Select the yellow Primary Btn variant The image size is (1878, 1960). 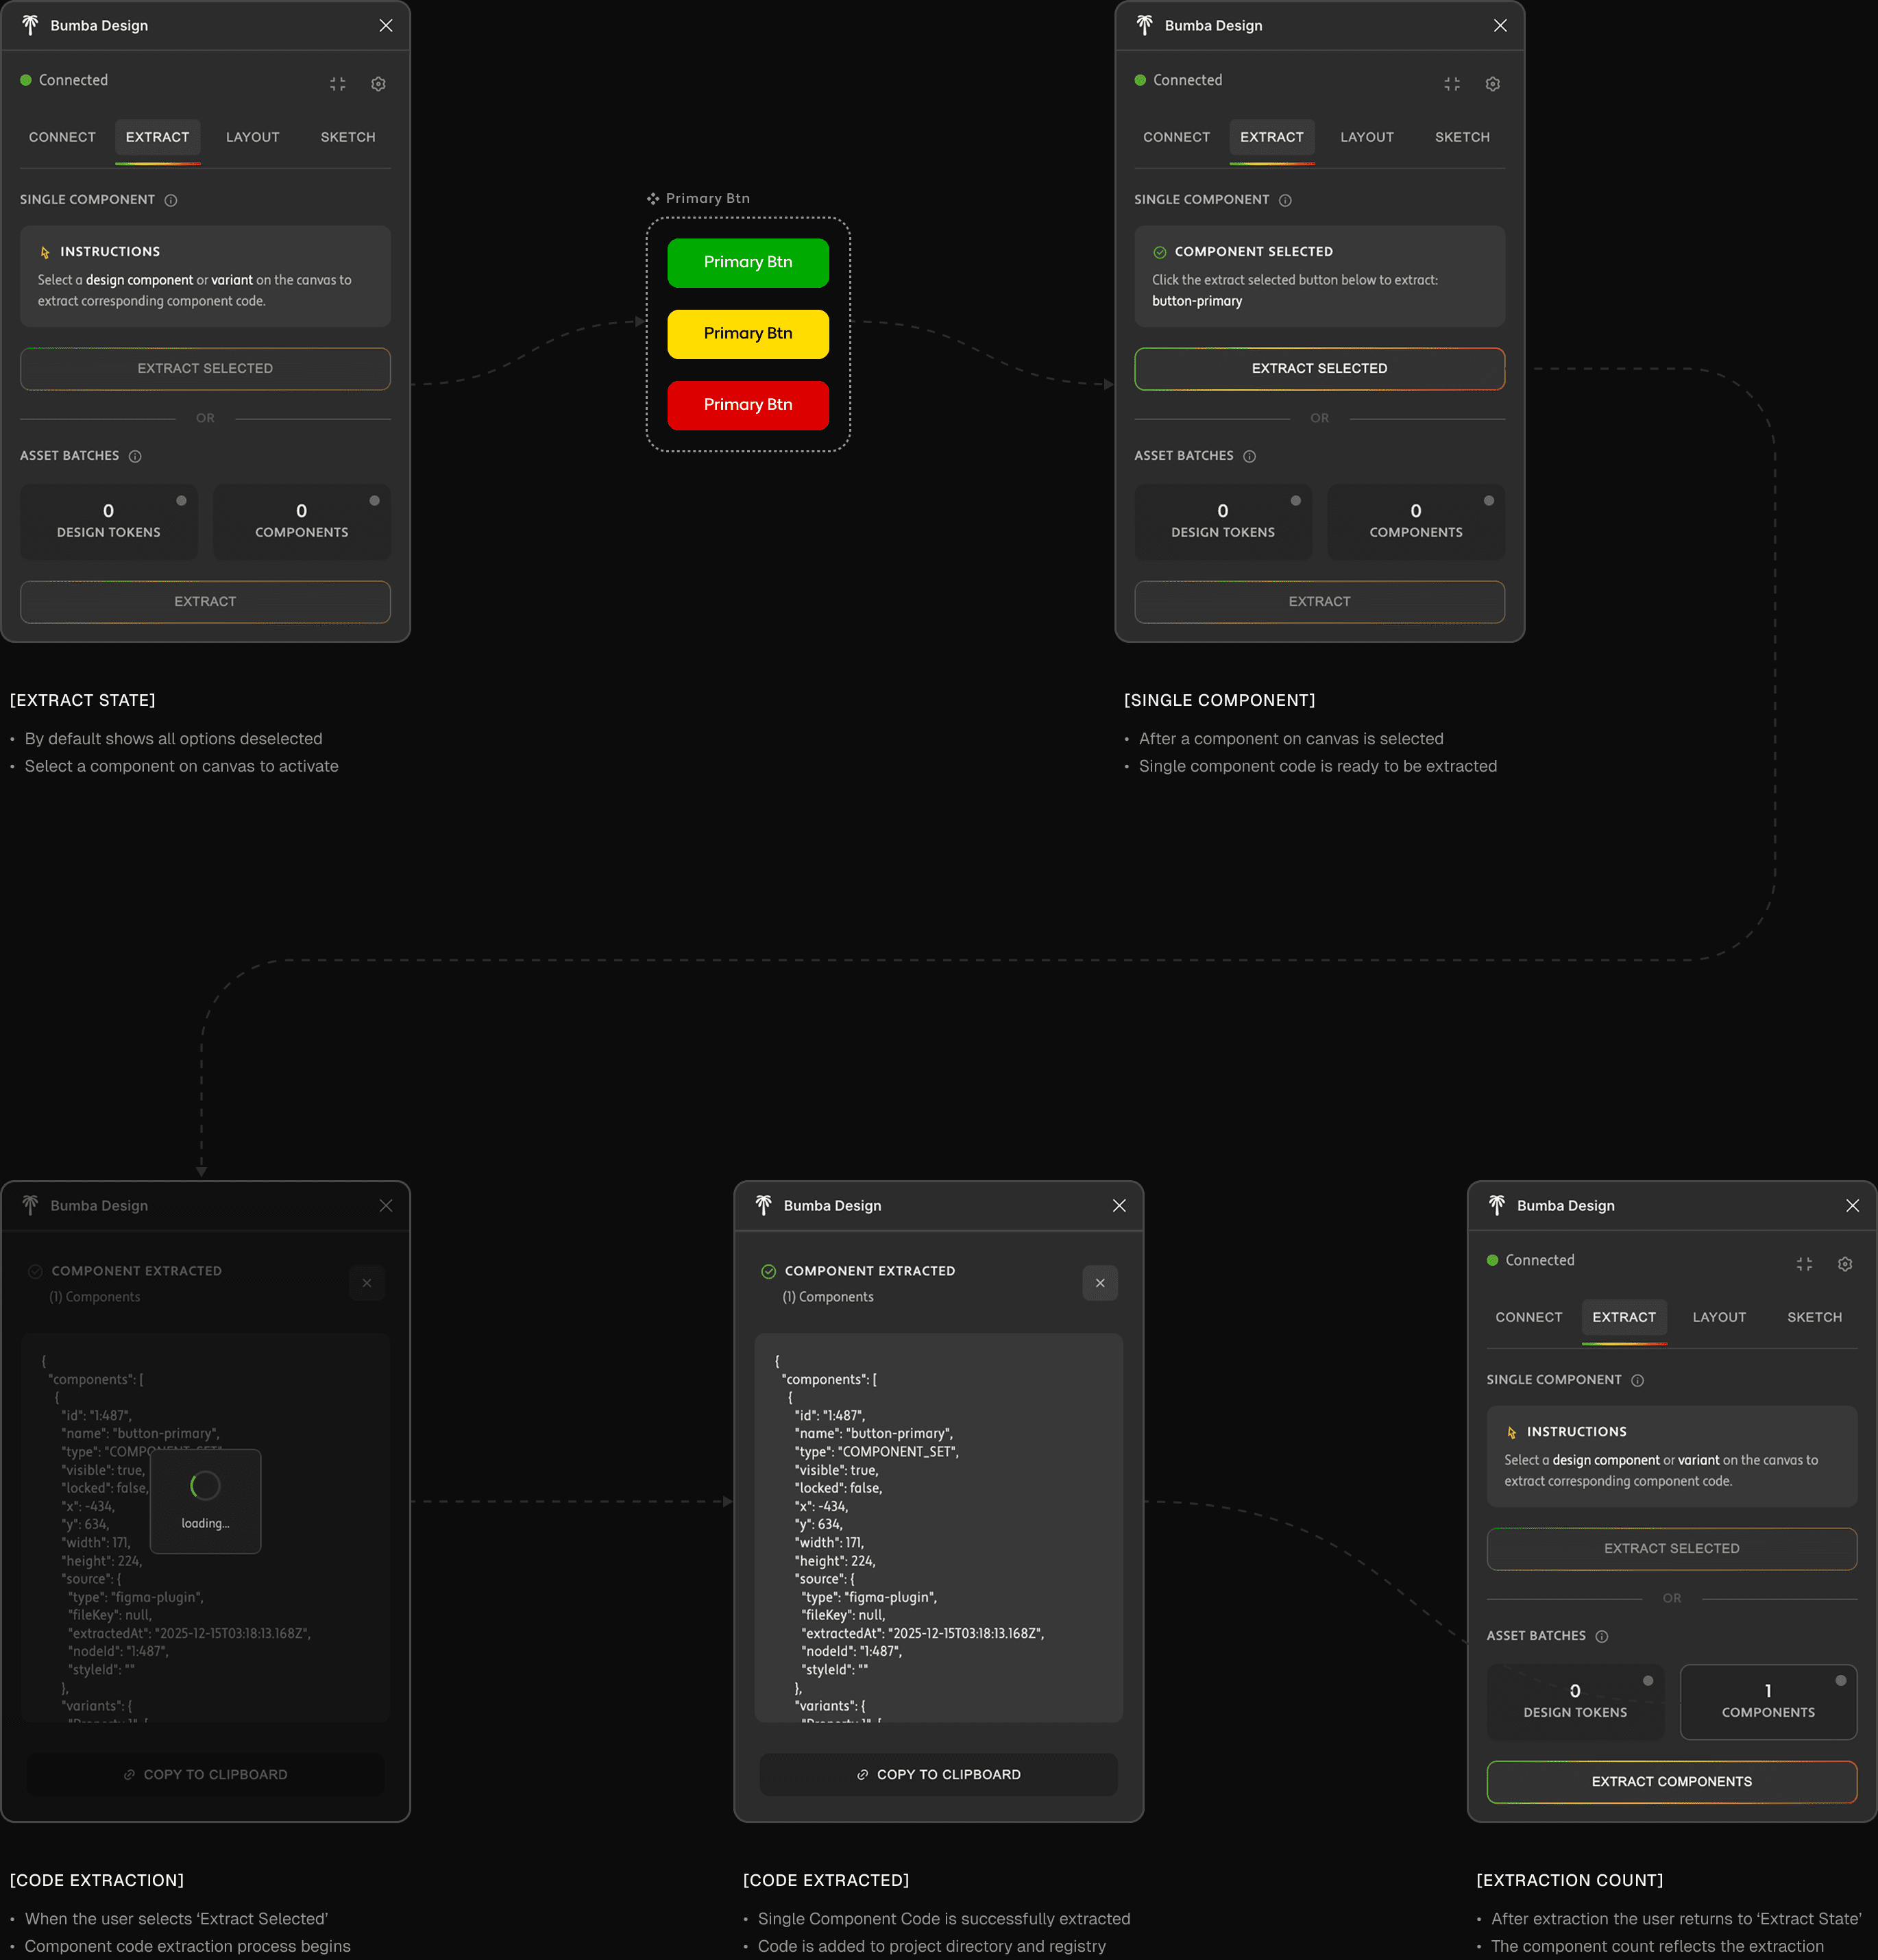pos(748,334)
